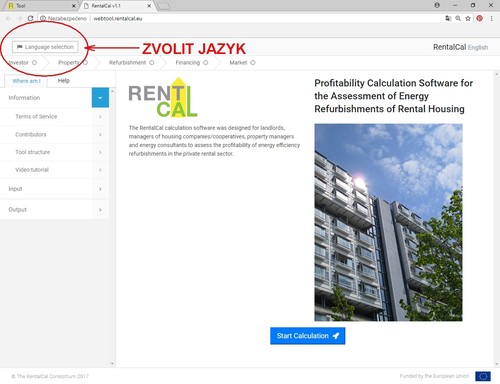
Task: Click The RentalCal Consortium 2017 footer text
Action: [x=50, y=376]
